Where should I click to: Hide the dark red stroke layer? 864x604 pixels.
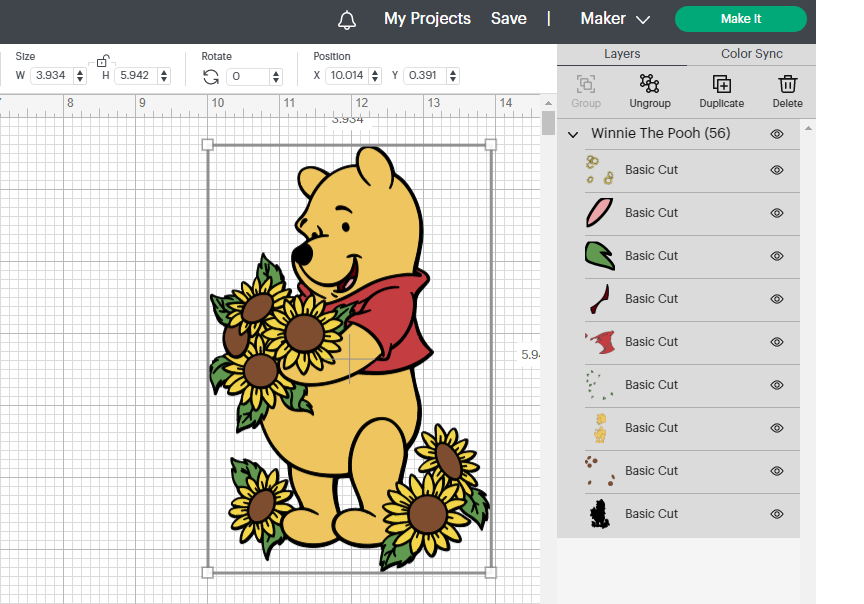pyautogui.click(x=777, y=299)
